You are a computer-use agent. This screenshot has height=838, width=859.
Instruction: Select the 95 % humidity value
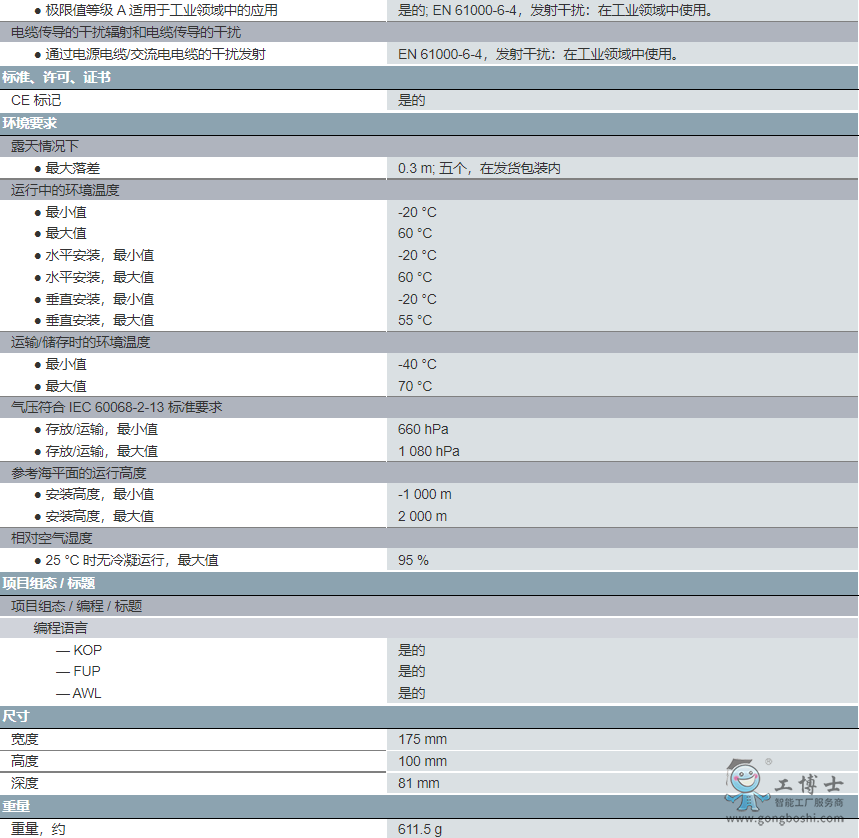[x=413, y=560]
